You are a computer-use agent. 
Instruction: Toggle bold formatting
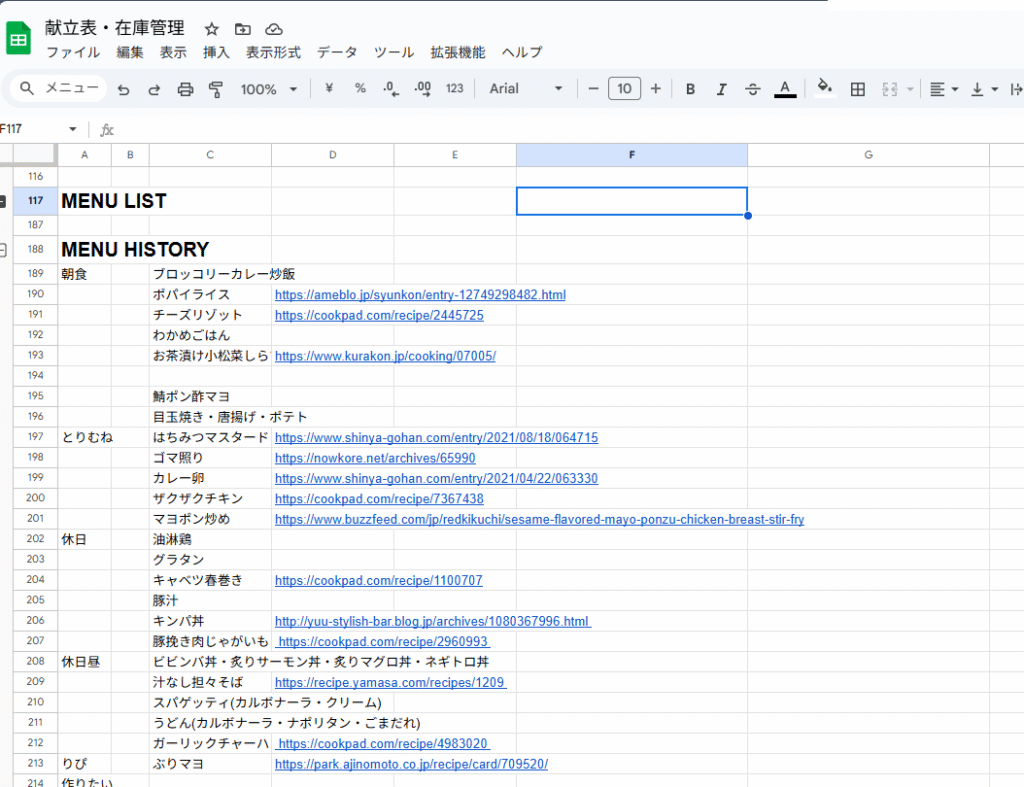pyautogui.click(x=690, y=89)
